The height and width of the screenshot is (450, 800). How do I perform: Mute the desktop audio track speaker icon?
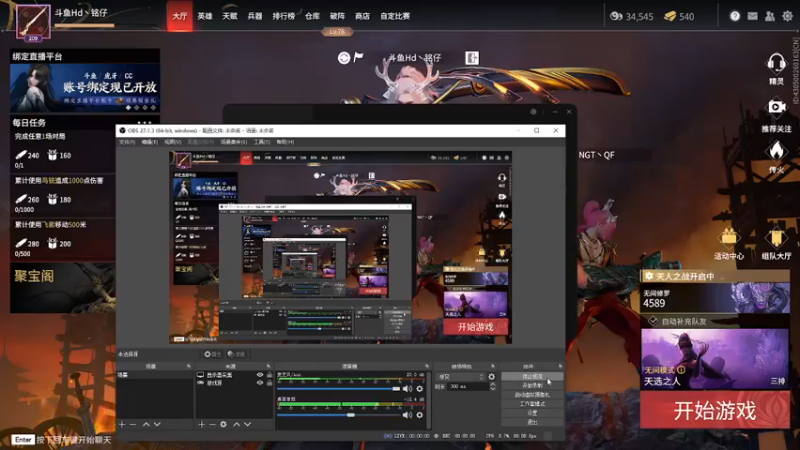[407, 415]
